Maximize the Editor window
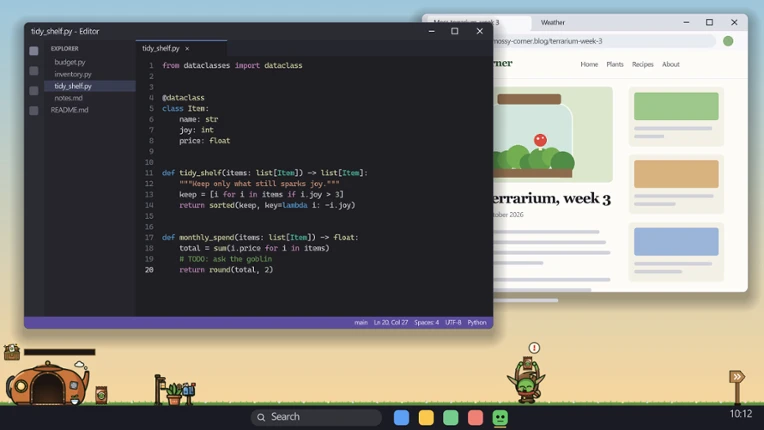The height and width of the screenshot is (430, 764). [x=455, y=31]
